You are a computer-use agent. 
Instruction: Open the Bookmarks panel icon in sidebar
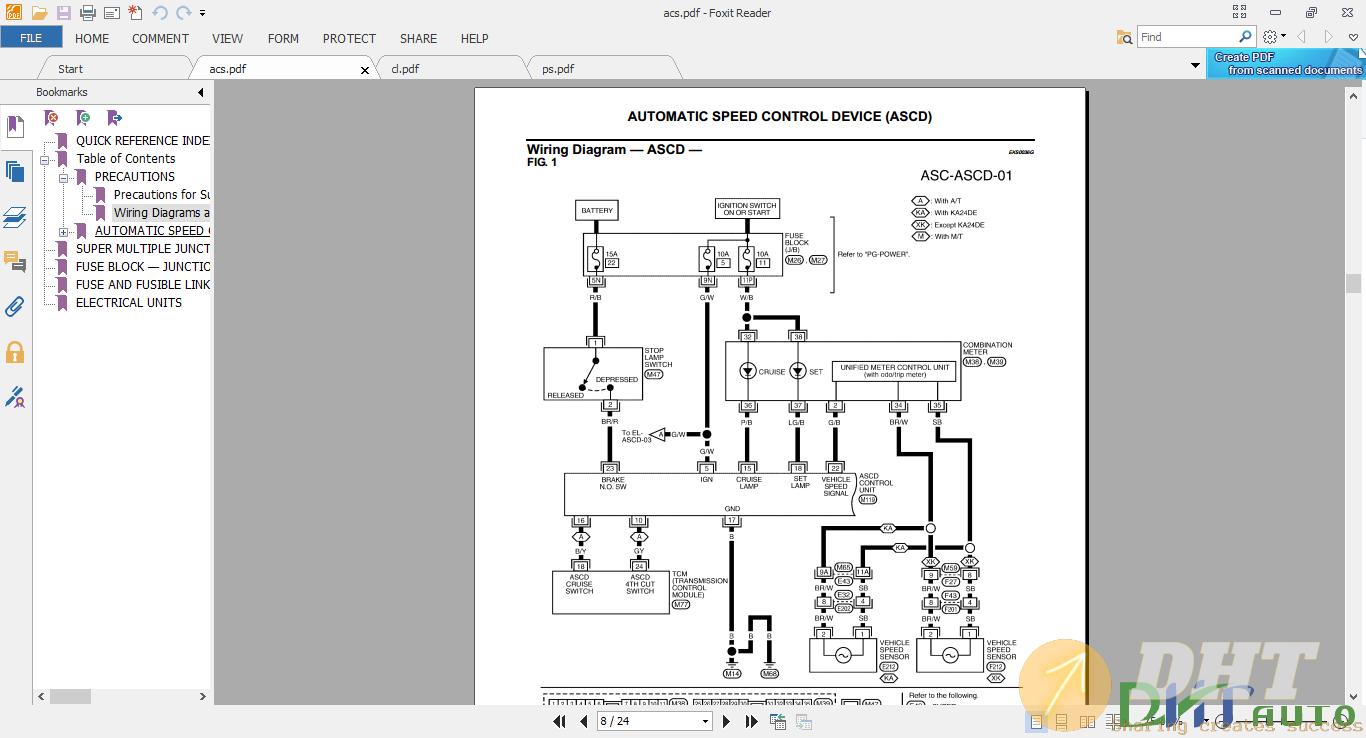click(15, 127)
